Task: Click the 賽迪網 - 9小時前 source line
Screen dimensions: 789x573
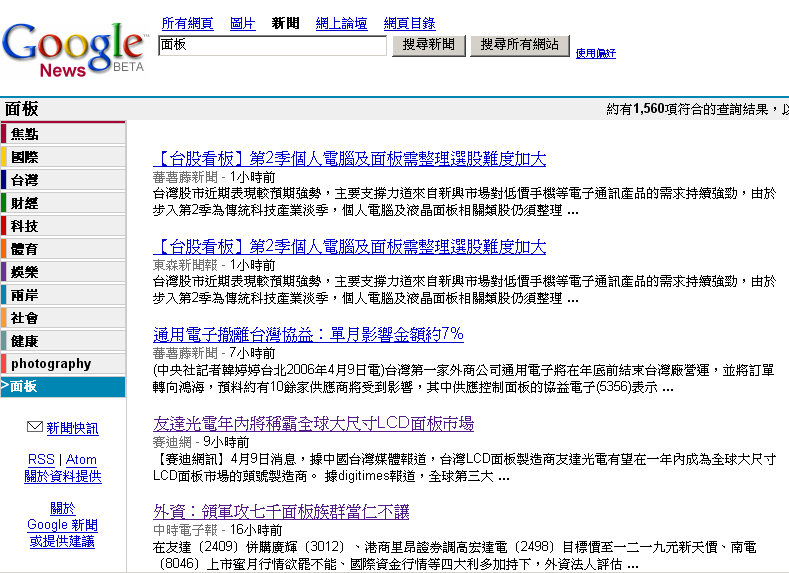Action: 201,442
